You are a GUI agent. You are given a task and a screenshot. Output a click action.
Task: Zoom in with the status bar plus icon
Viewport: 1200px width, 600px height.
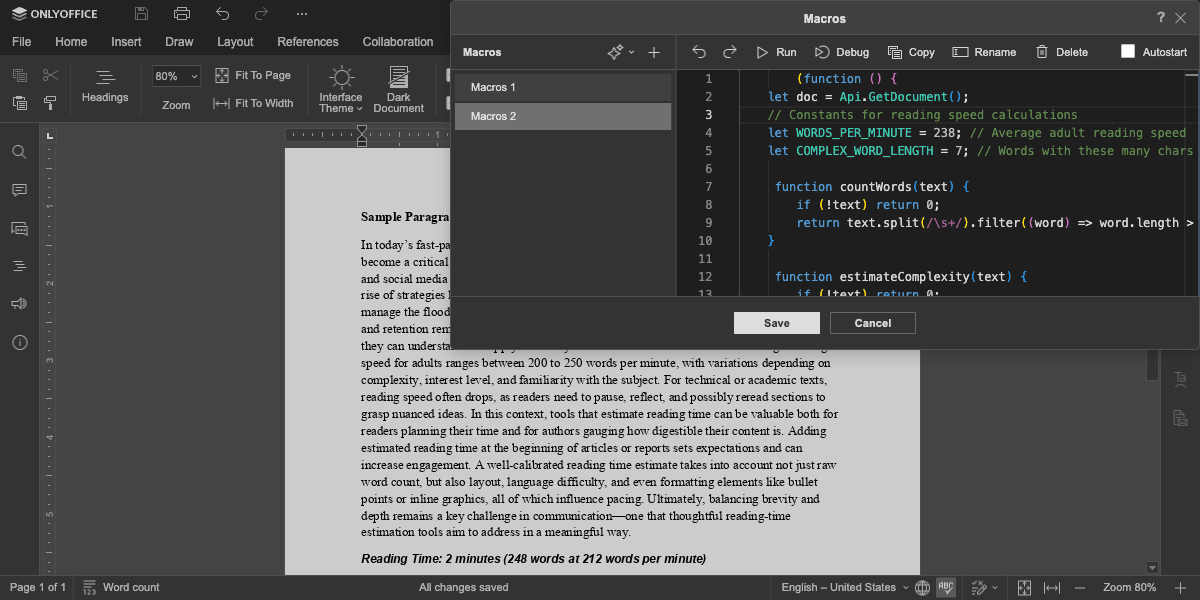click(1180, 587)
